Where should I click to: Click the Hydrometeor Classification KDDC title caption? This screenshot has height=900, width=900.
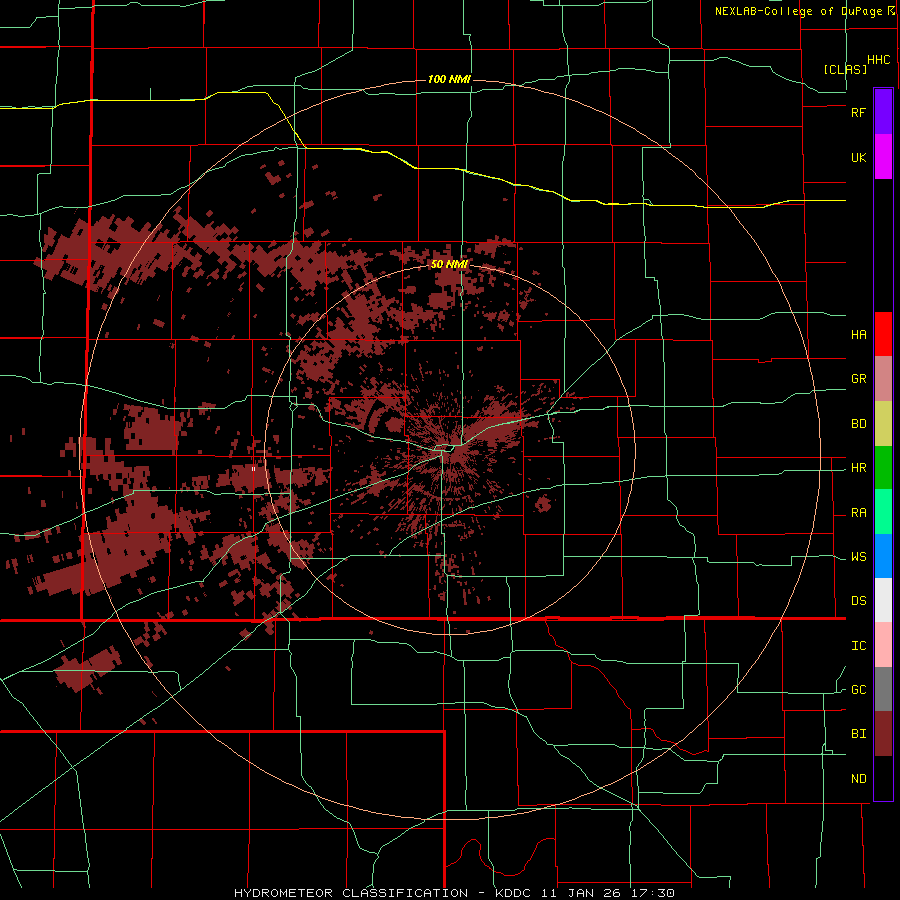[454, 893]
